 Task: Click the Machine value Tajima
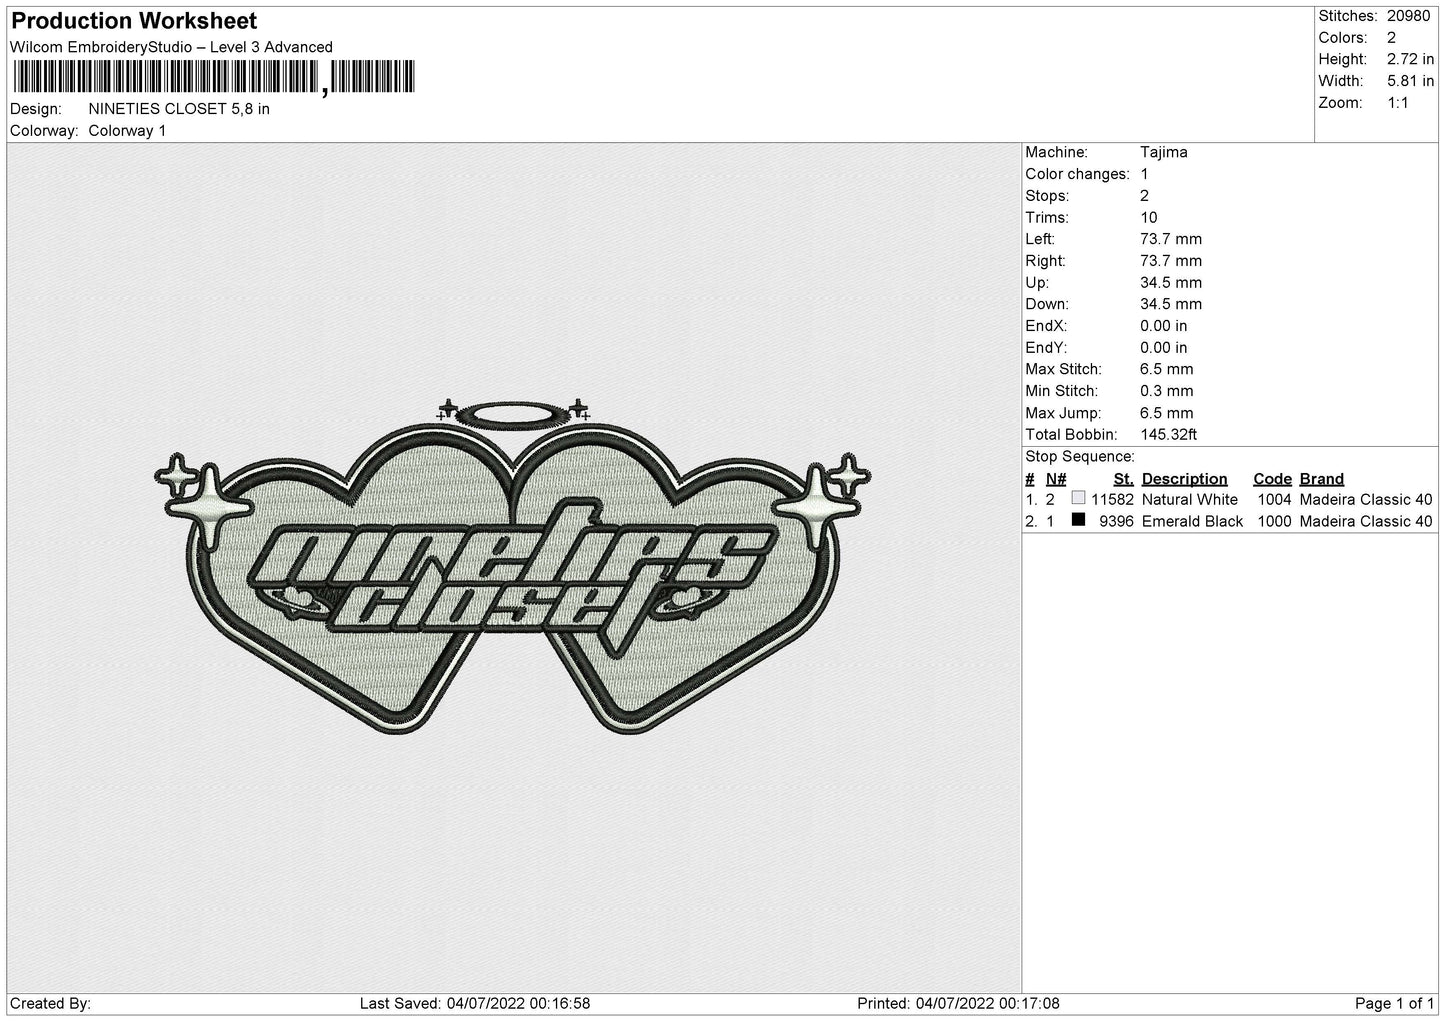1164,152
